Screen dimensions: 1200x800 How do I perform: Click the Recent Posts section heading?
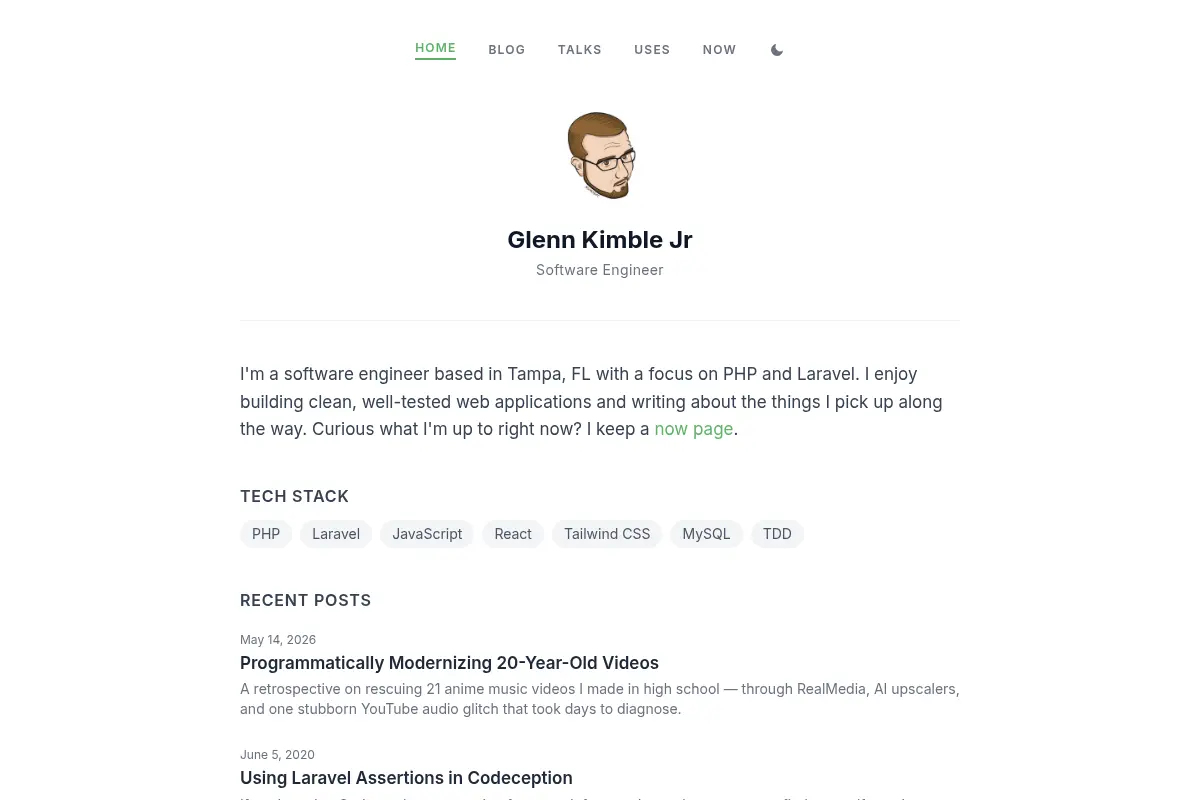tap(306, 600)
